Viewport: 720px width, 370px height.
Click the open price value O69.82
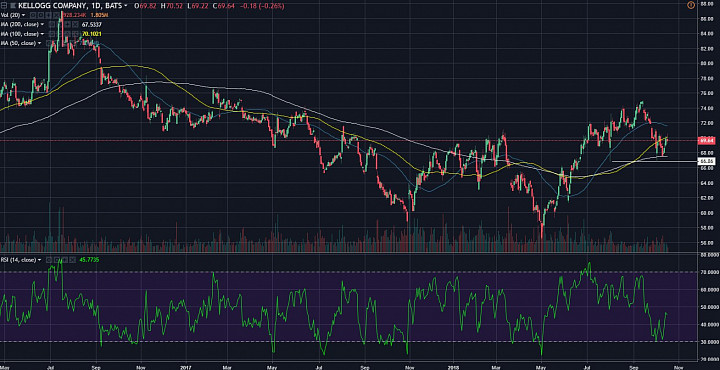pos(144,6)
